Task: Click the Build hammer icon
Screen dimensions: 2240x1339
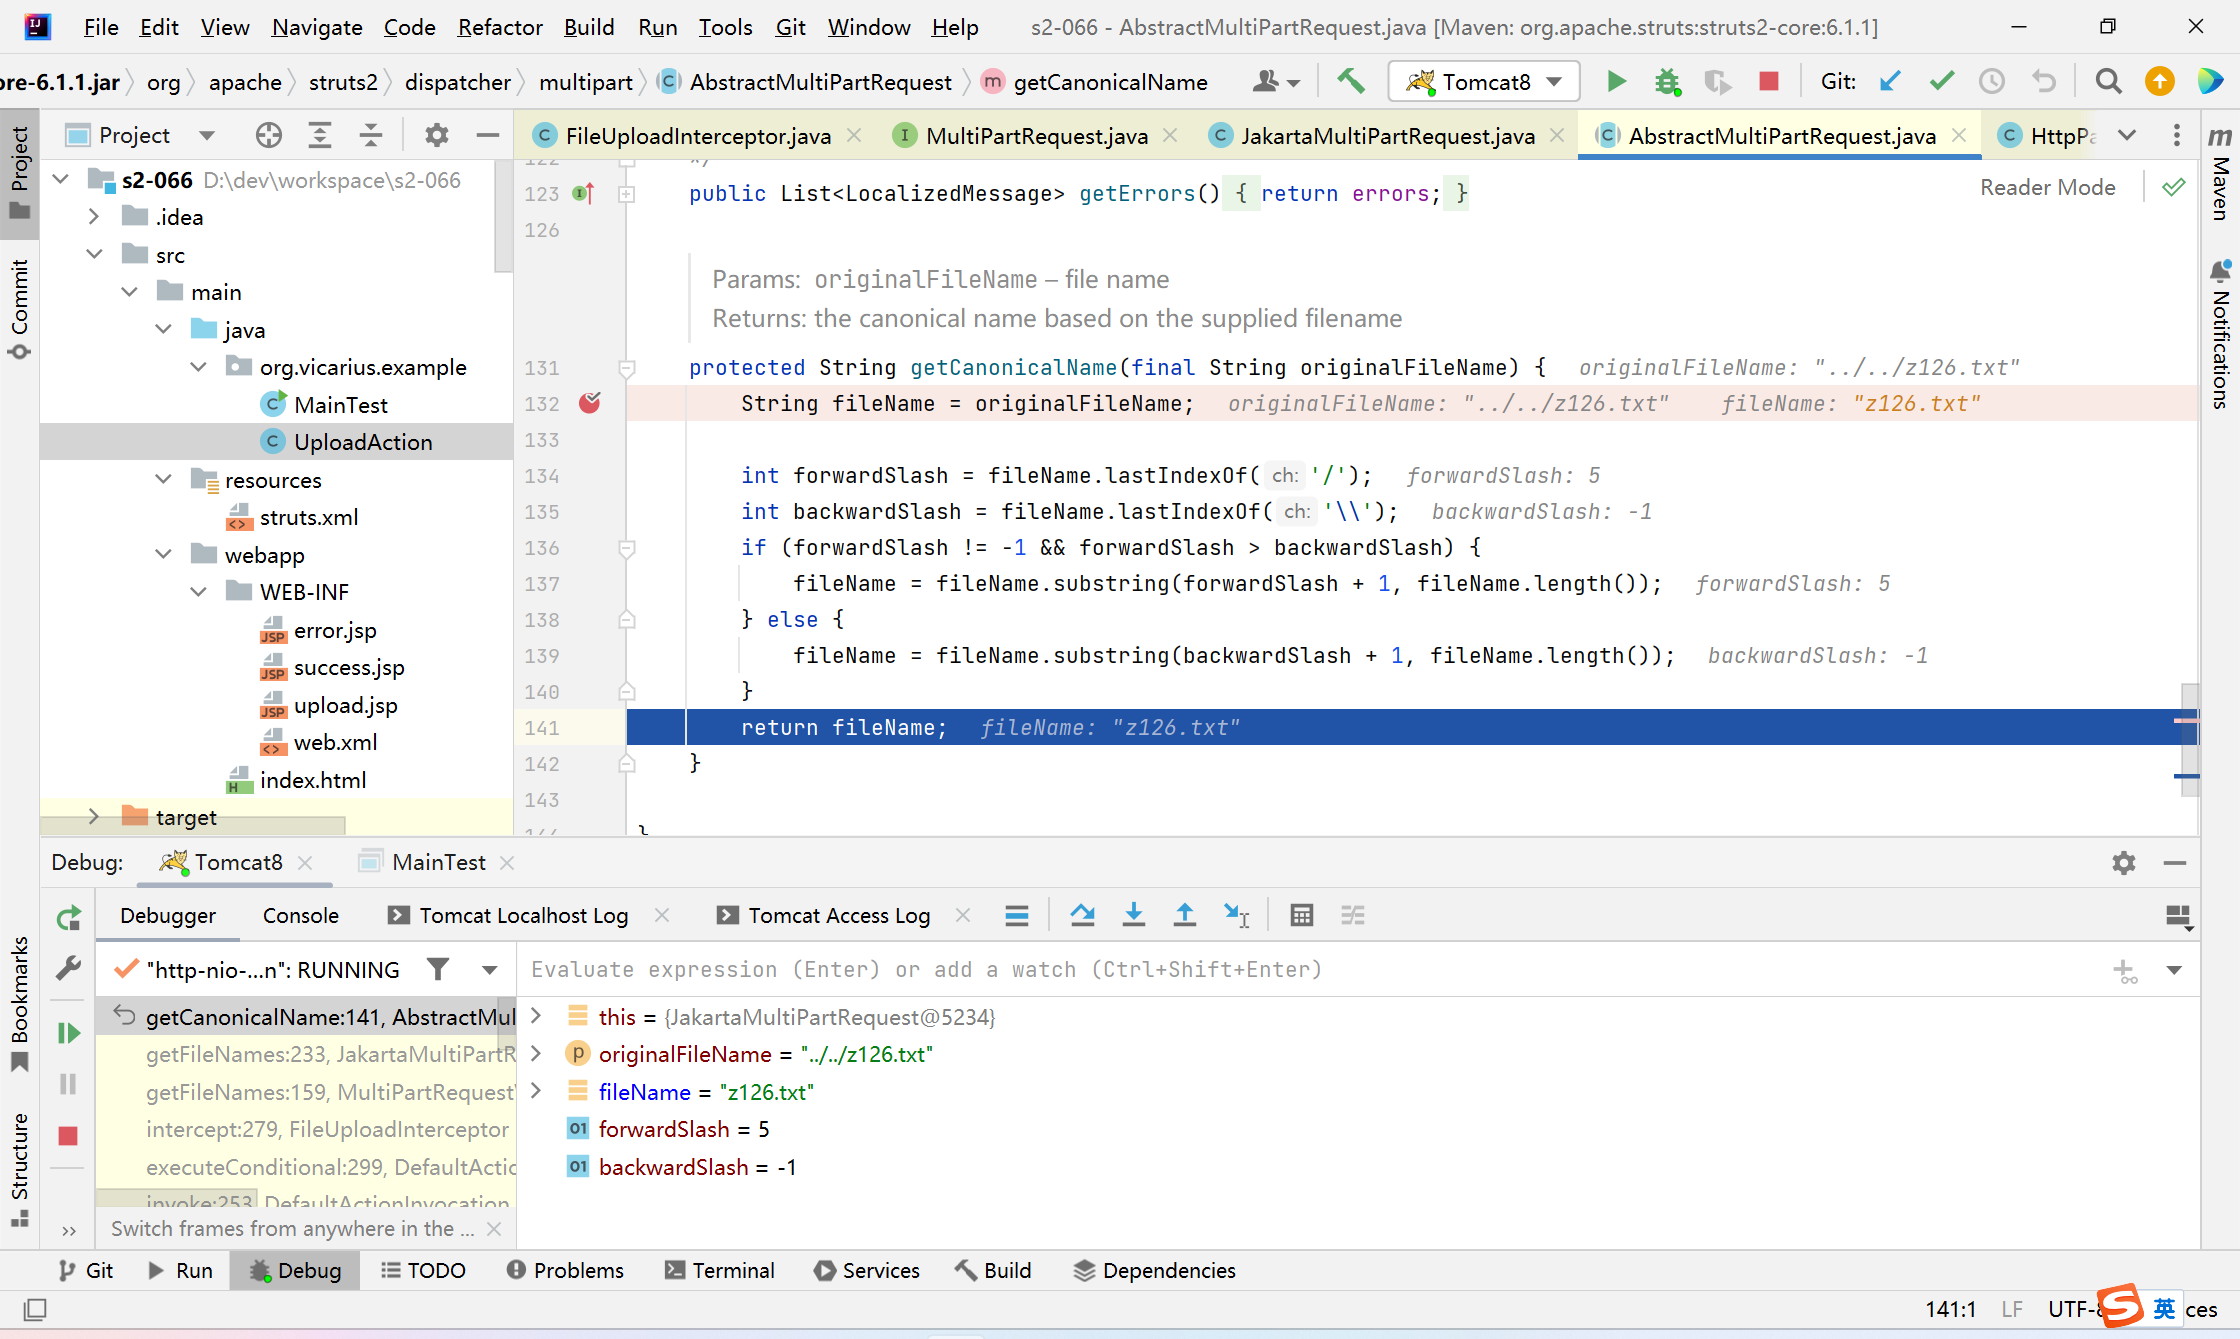Action: tap(1351, 81)
